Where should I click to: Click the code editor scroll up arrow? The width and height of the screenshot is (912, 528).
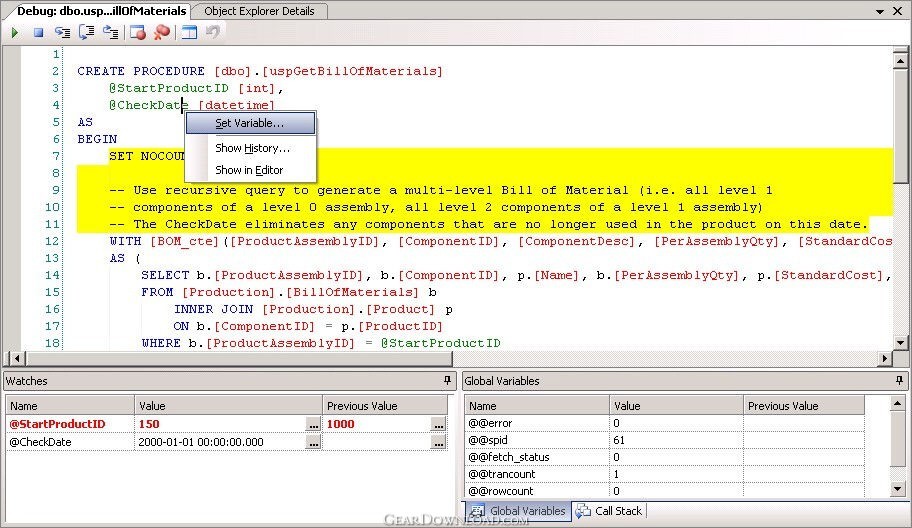point(900,60)
